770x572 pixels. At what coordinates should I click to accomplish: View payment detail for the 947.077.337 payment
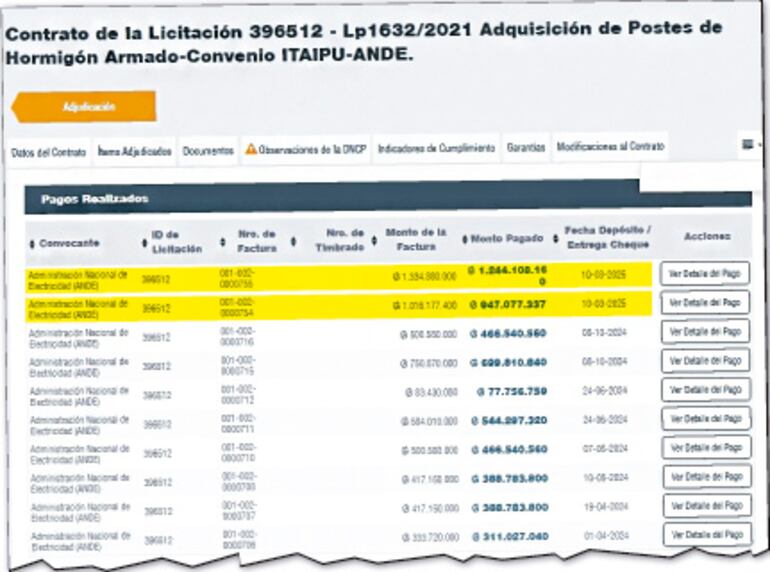click(705, 302)
